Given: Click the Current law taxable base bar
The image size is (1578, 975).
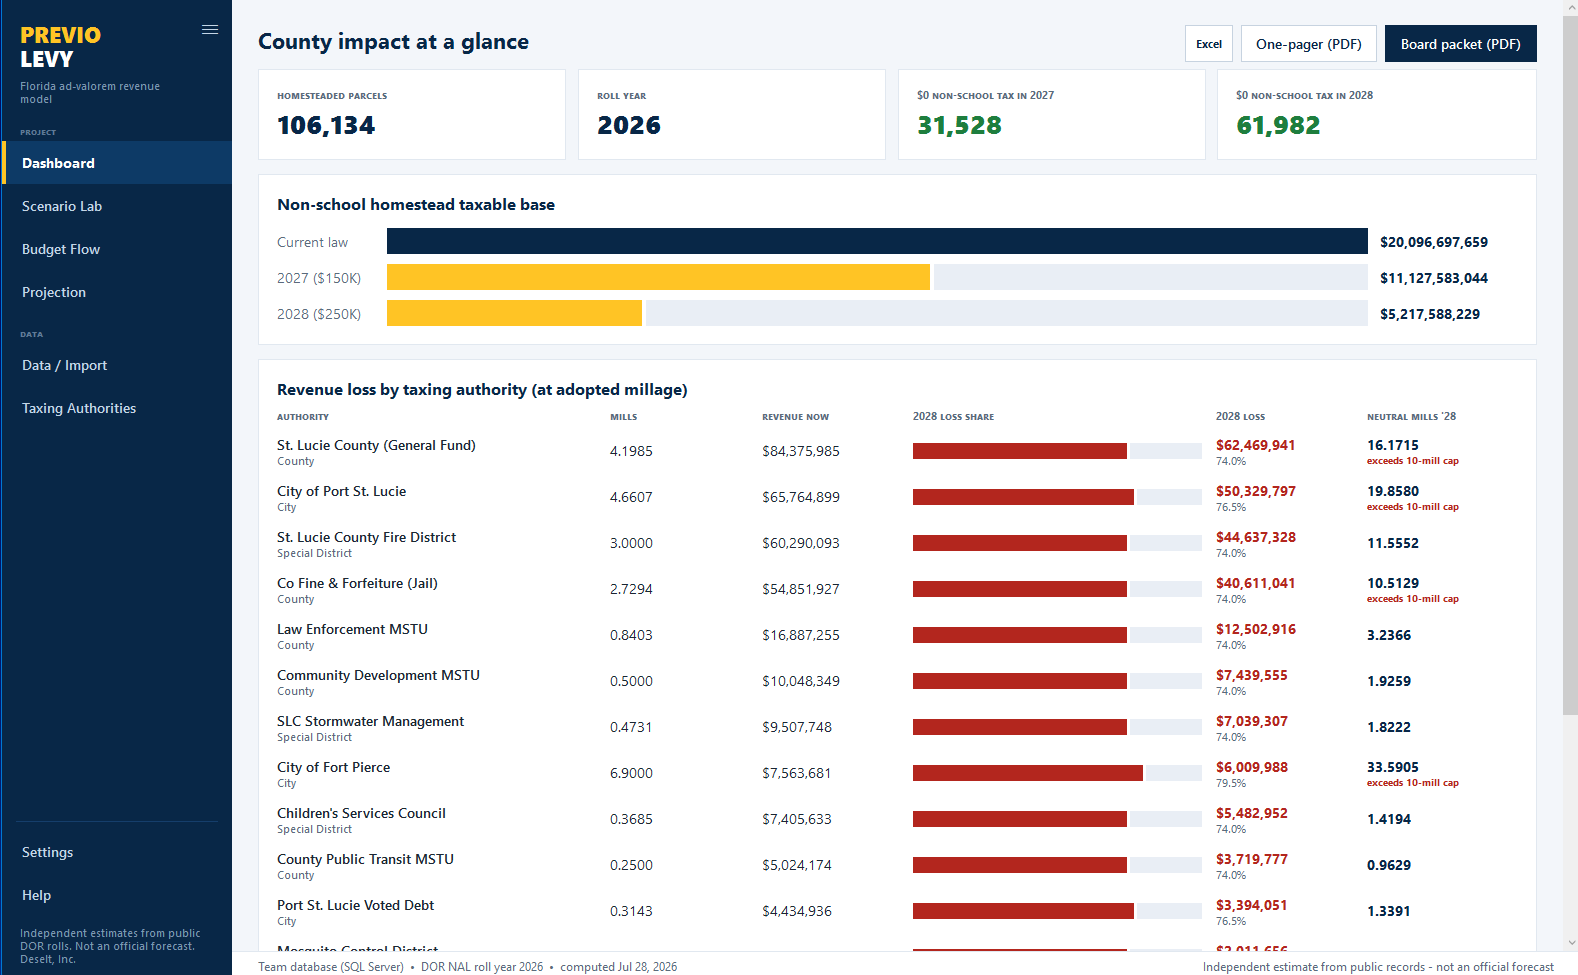Looking at the screenshot, I should point(877,242).
